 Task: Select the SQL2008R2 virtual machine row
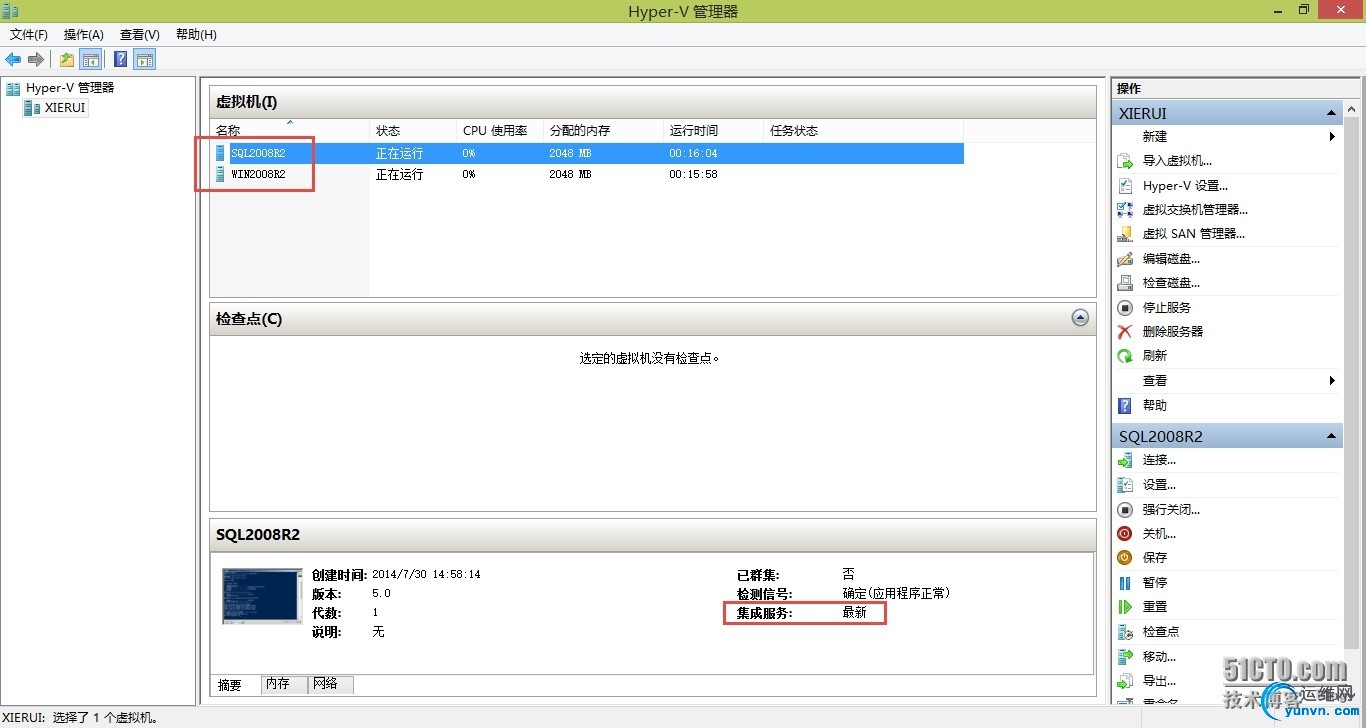point(587,153)
